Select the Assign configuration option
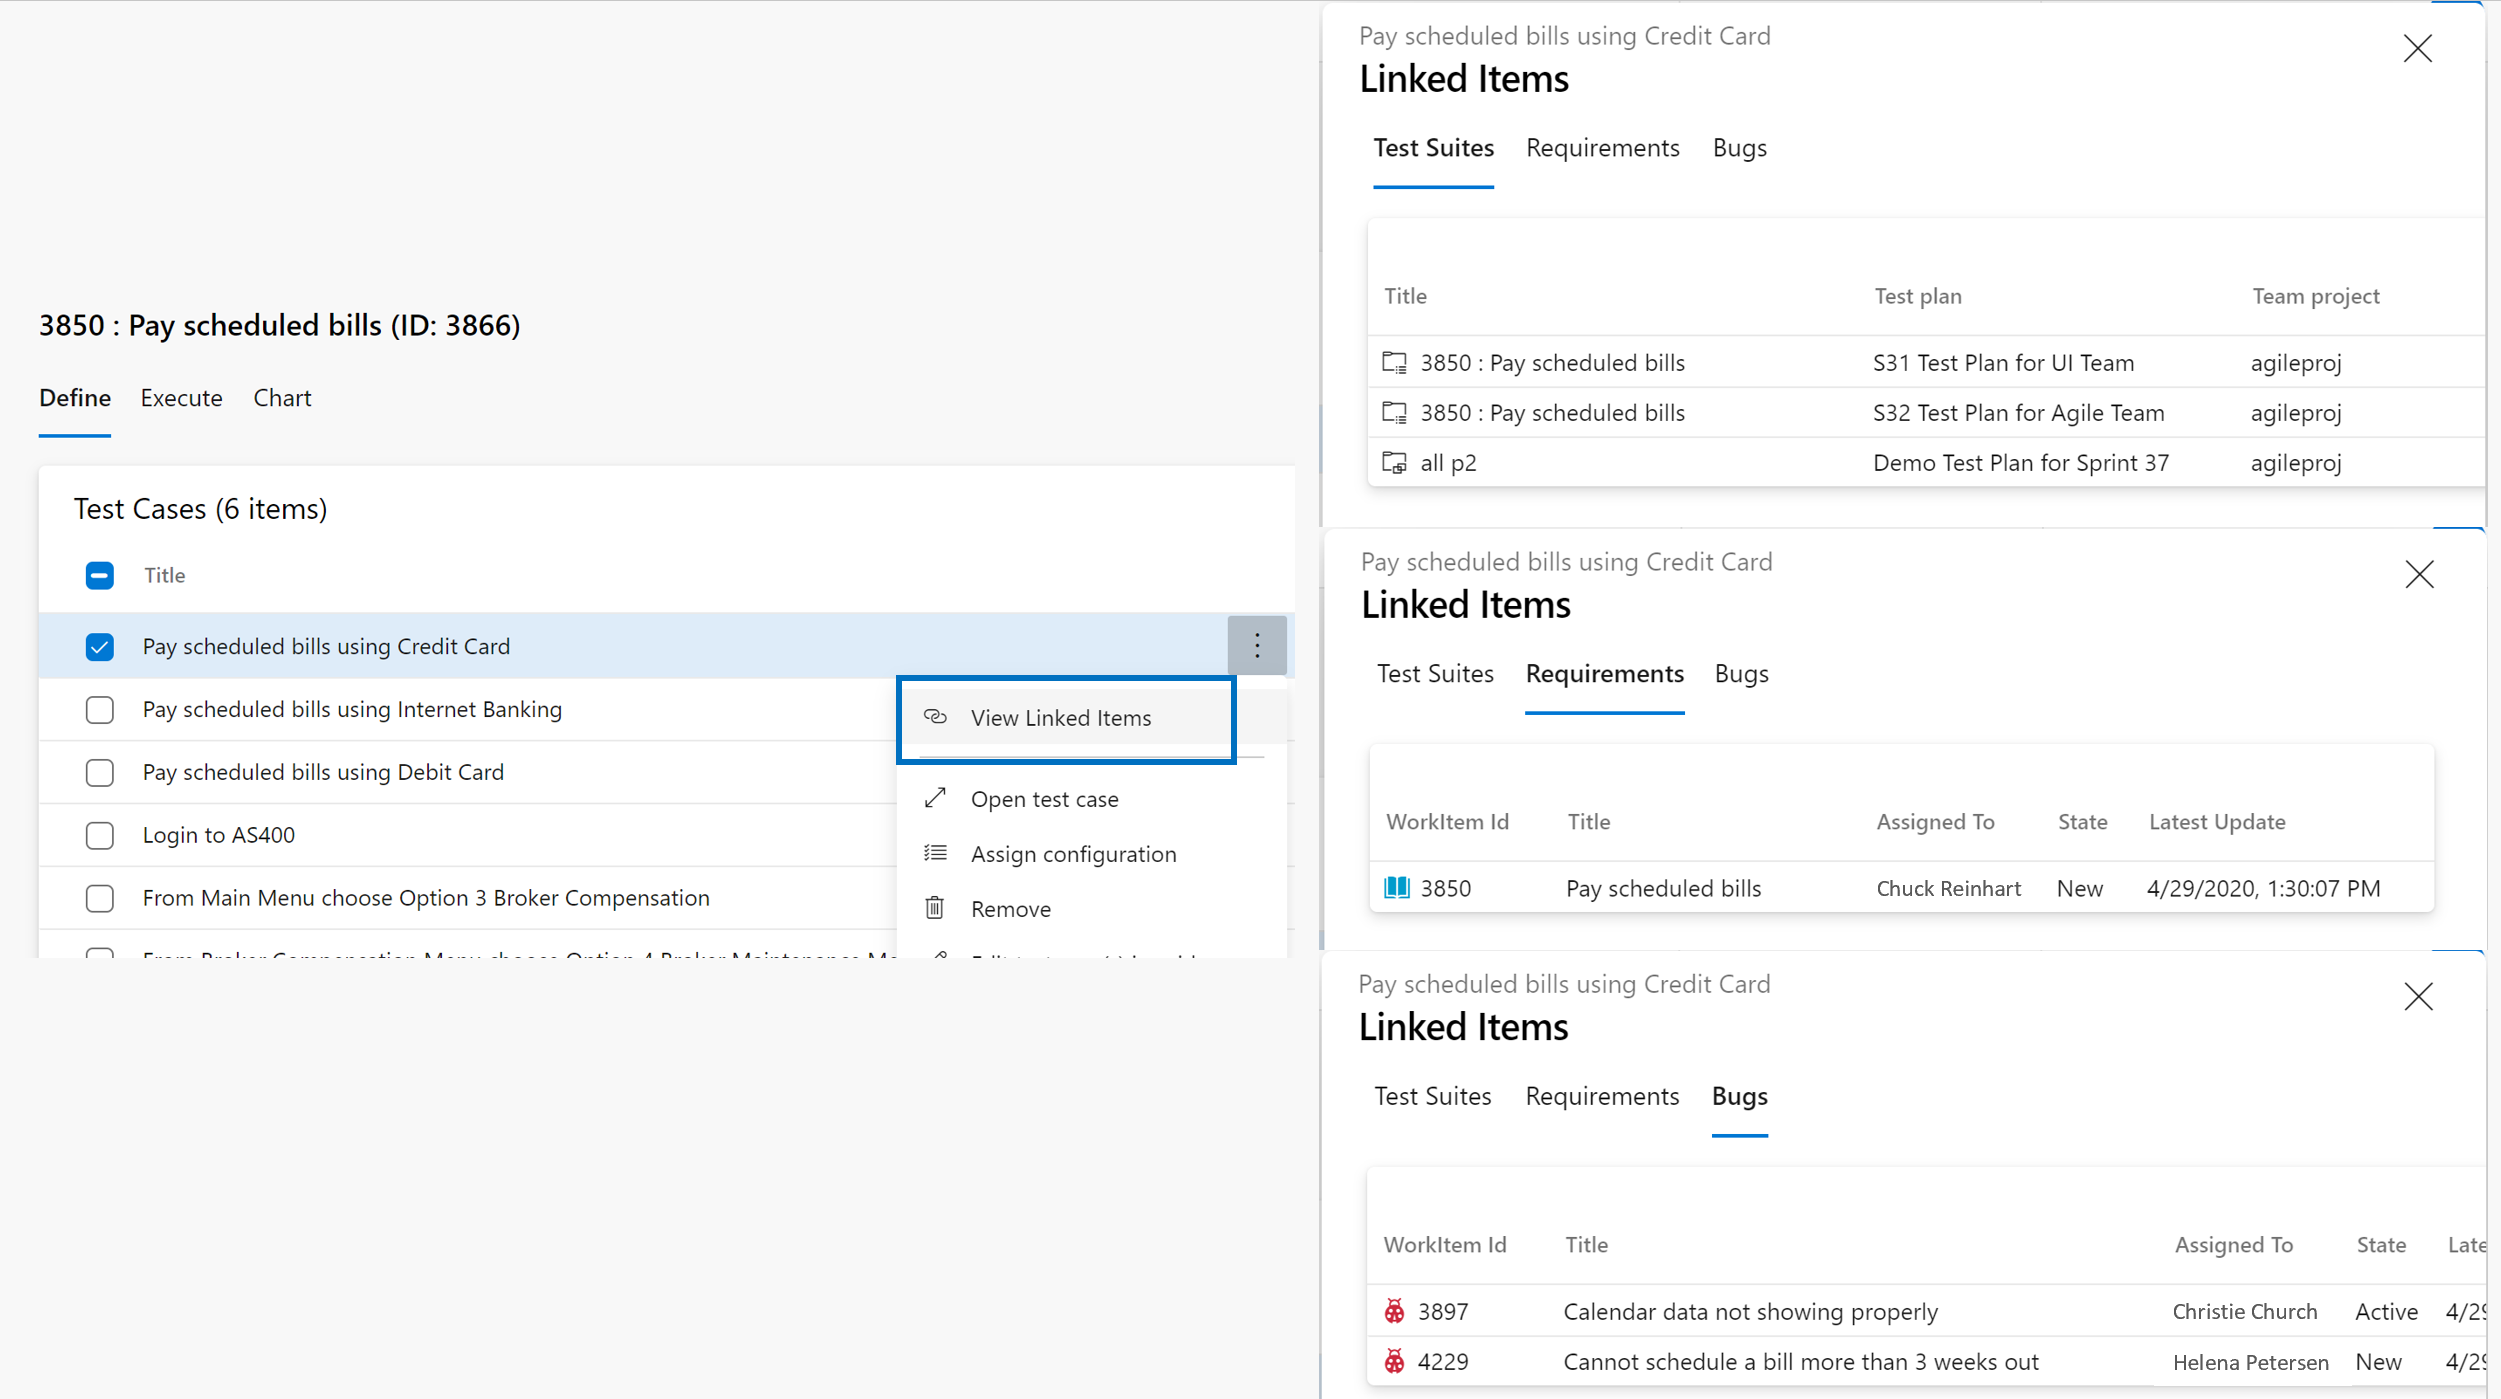Image resolution: width=2501 pixels, height=1399 pixels. pos(1074,852)
